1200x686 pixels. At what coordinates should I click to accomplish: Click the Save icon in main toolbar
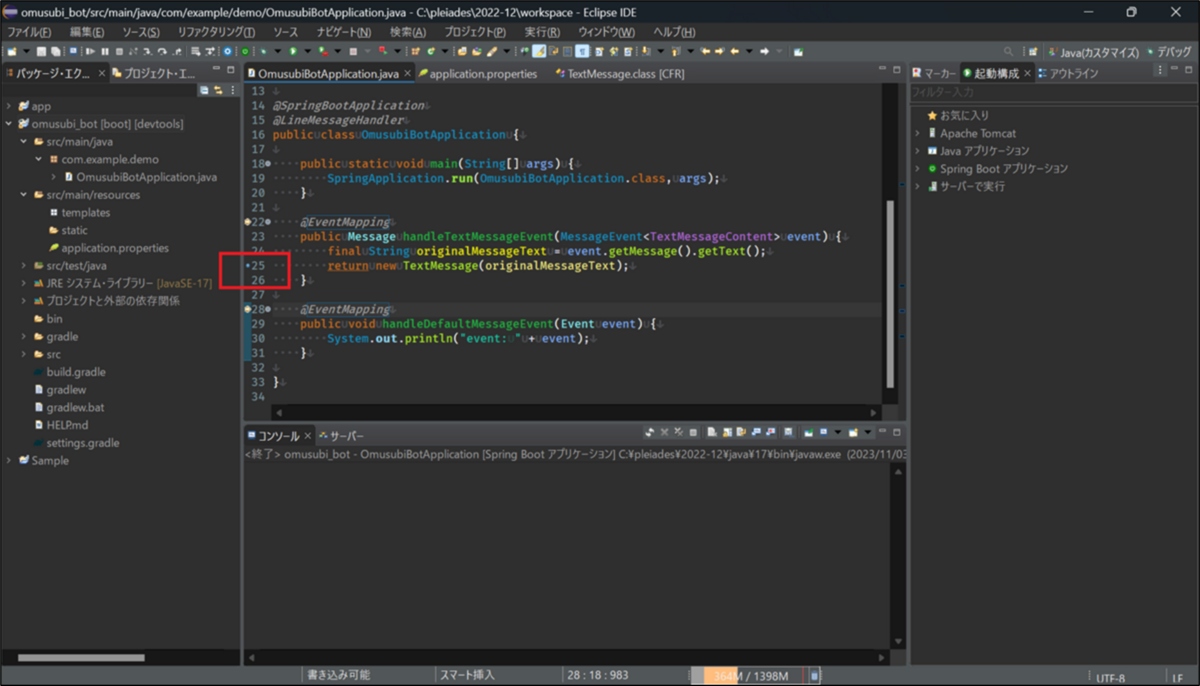42,51
